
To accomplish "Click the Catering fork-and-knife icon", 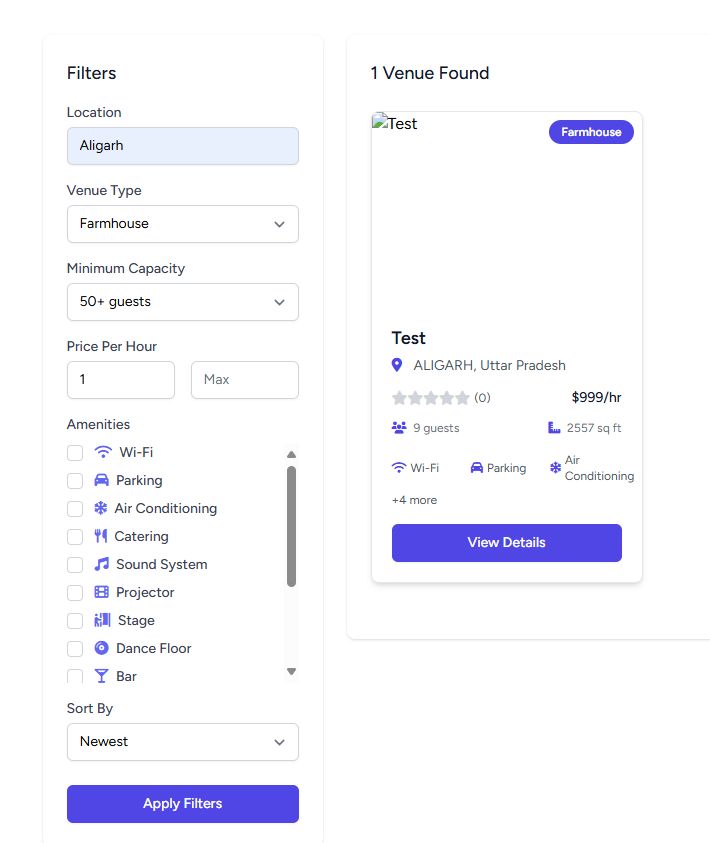I will coord(101,536).
